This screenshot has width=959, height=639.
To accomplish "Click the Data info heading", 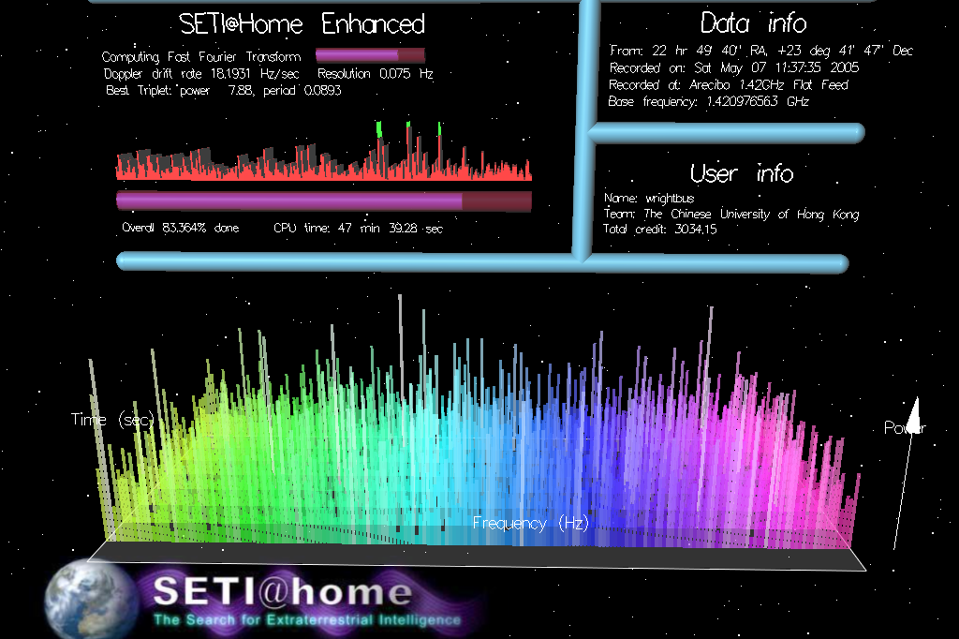I will pyautogui.click(x=753, y=23).
